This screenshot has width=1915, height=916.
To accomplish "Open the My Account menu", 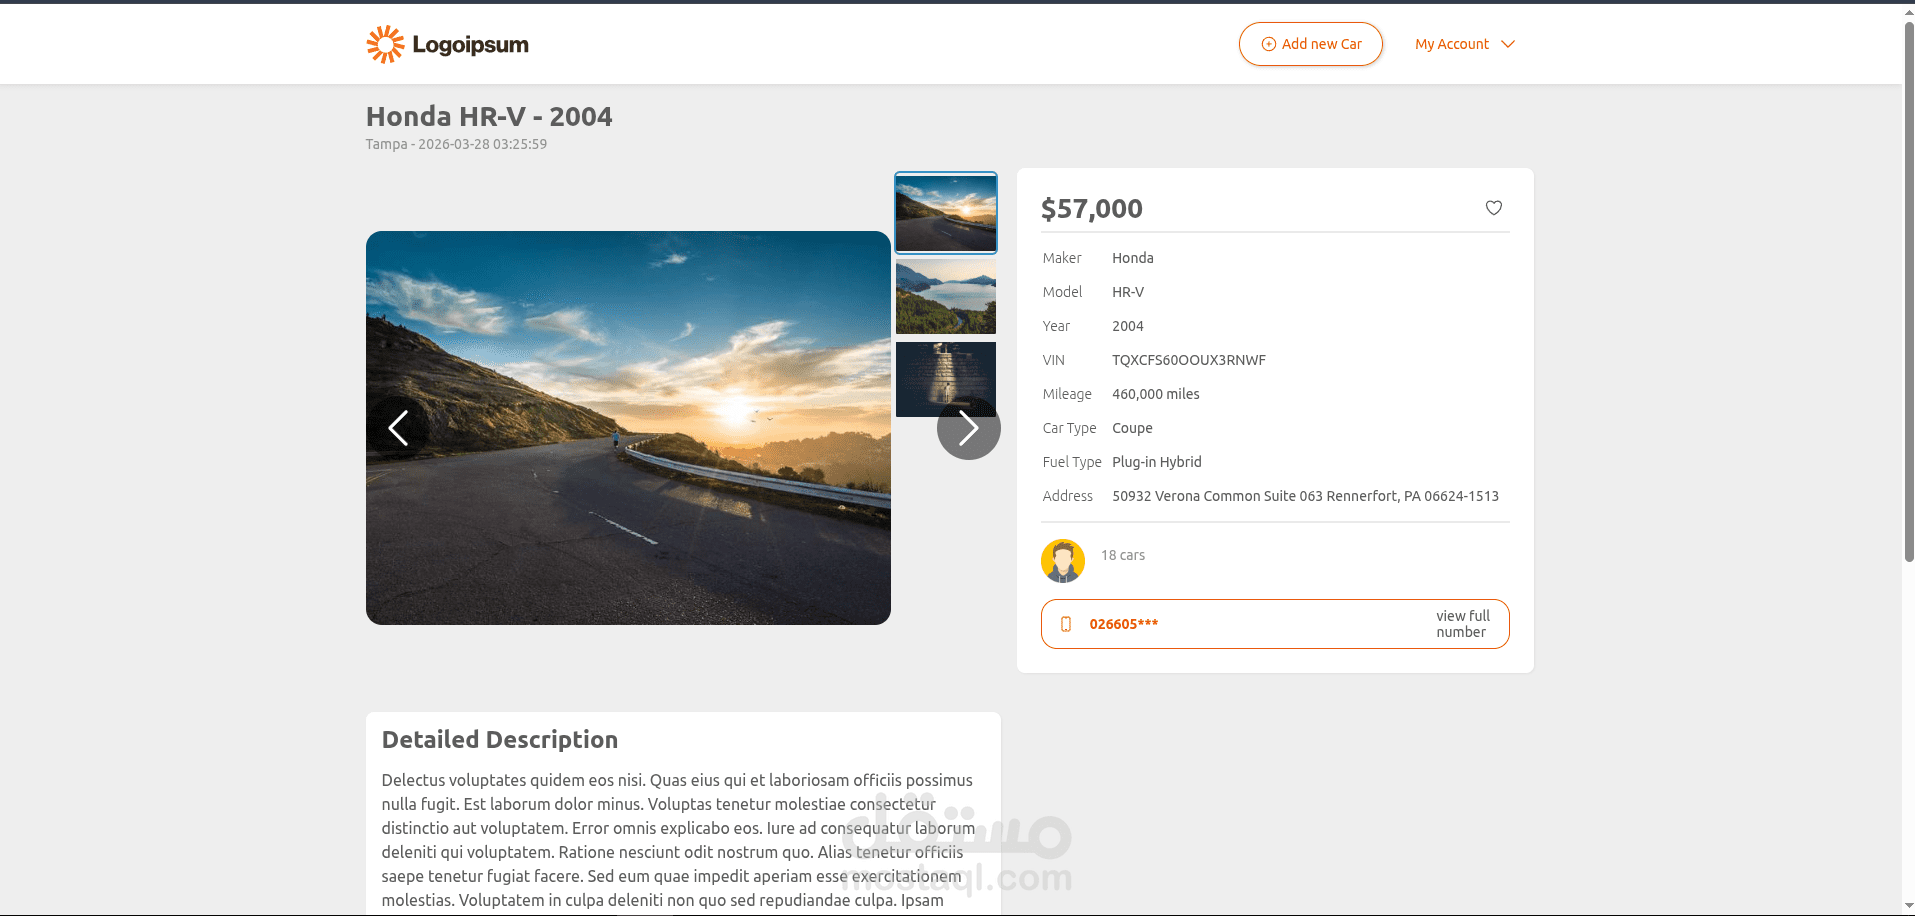I will [1452, 44].
